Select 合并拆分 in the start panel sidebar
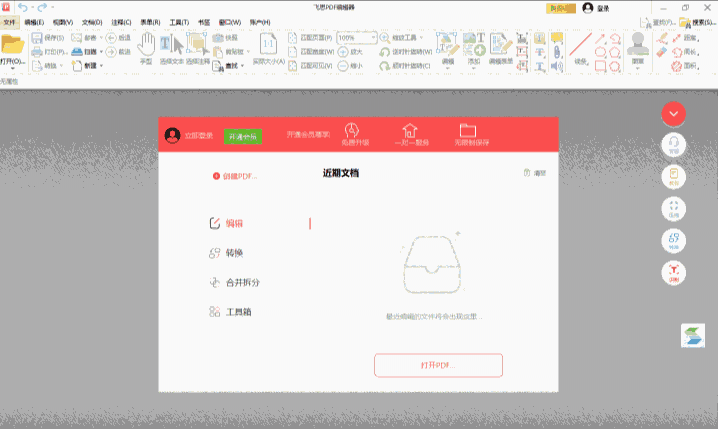The image size is (718, 429). click(234, 282)
